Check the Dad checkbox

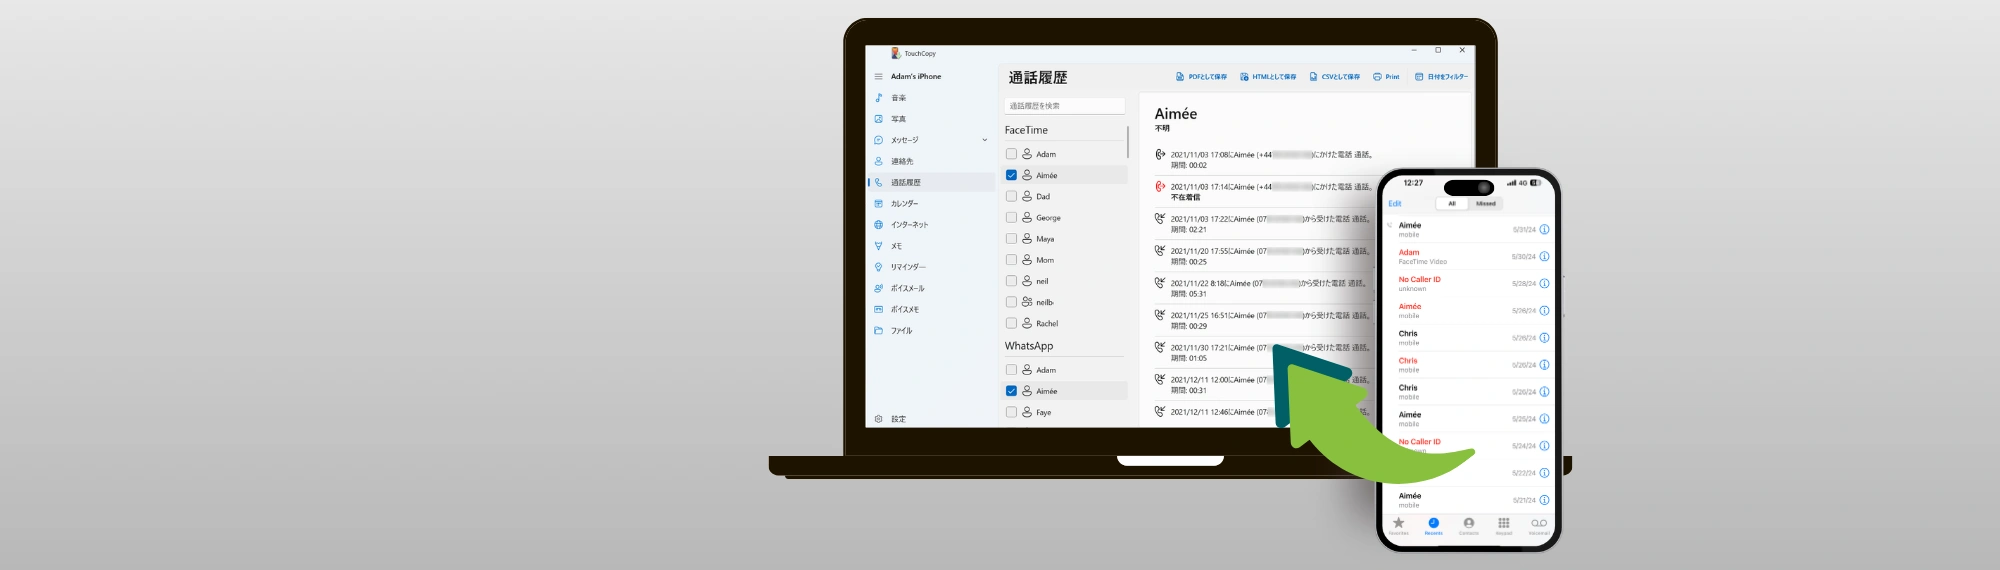1011,196
